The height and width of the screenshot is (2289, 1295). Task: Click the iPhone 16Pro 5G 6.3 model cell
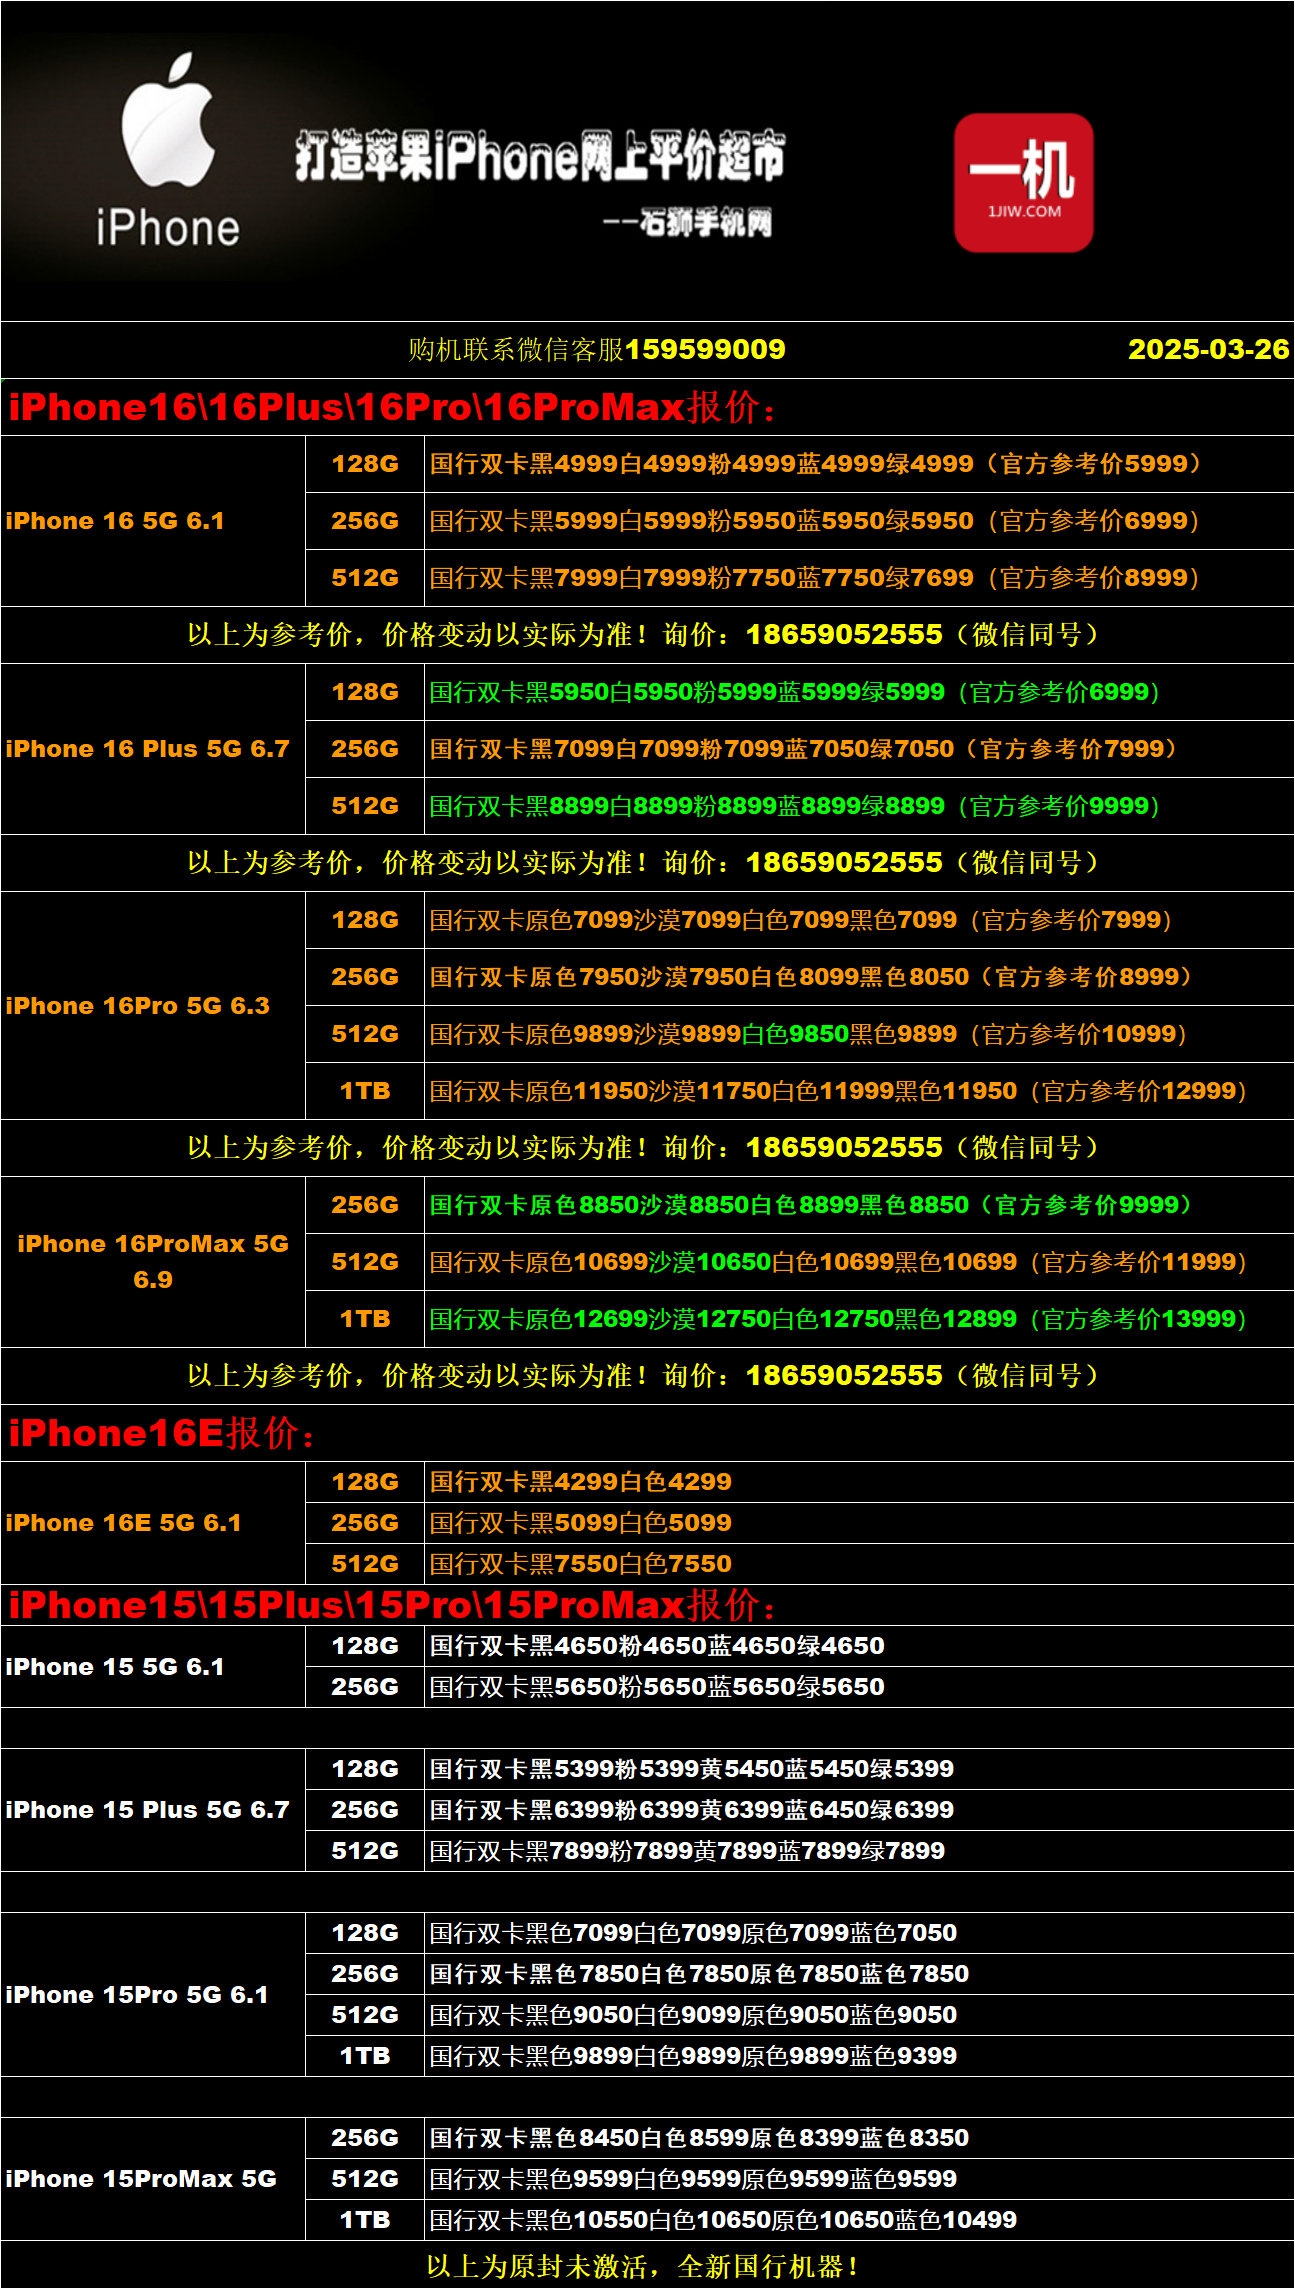click(x=153, y=1005)
